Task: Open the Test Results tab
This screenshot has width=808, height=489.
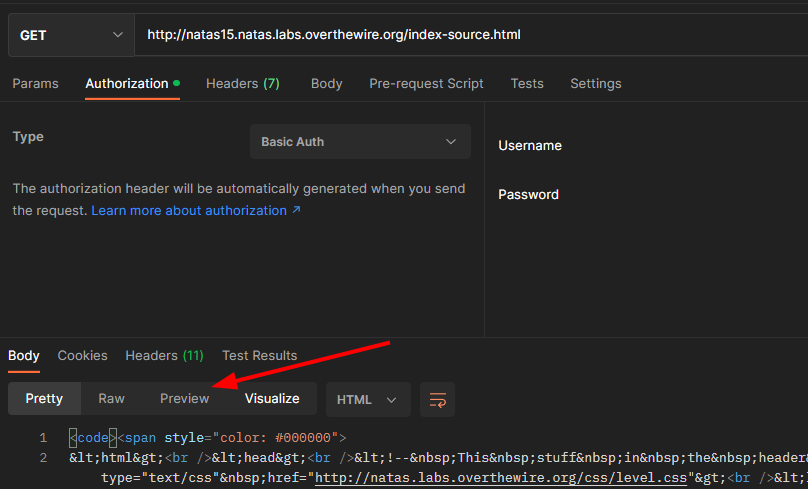Action: coord(259,356)
